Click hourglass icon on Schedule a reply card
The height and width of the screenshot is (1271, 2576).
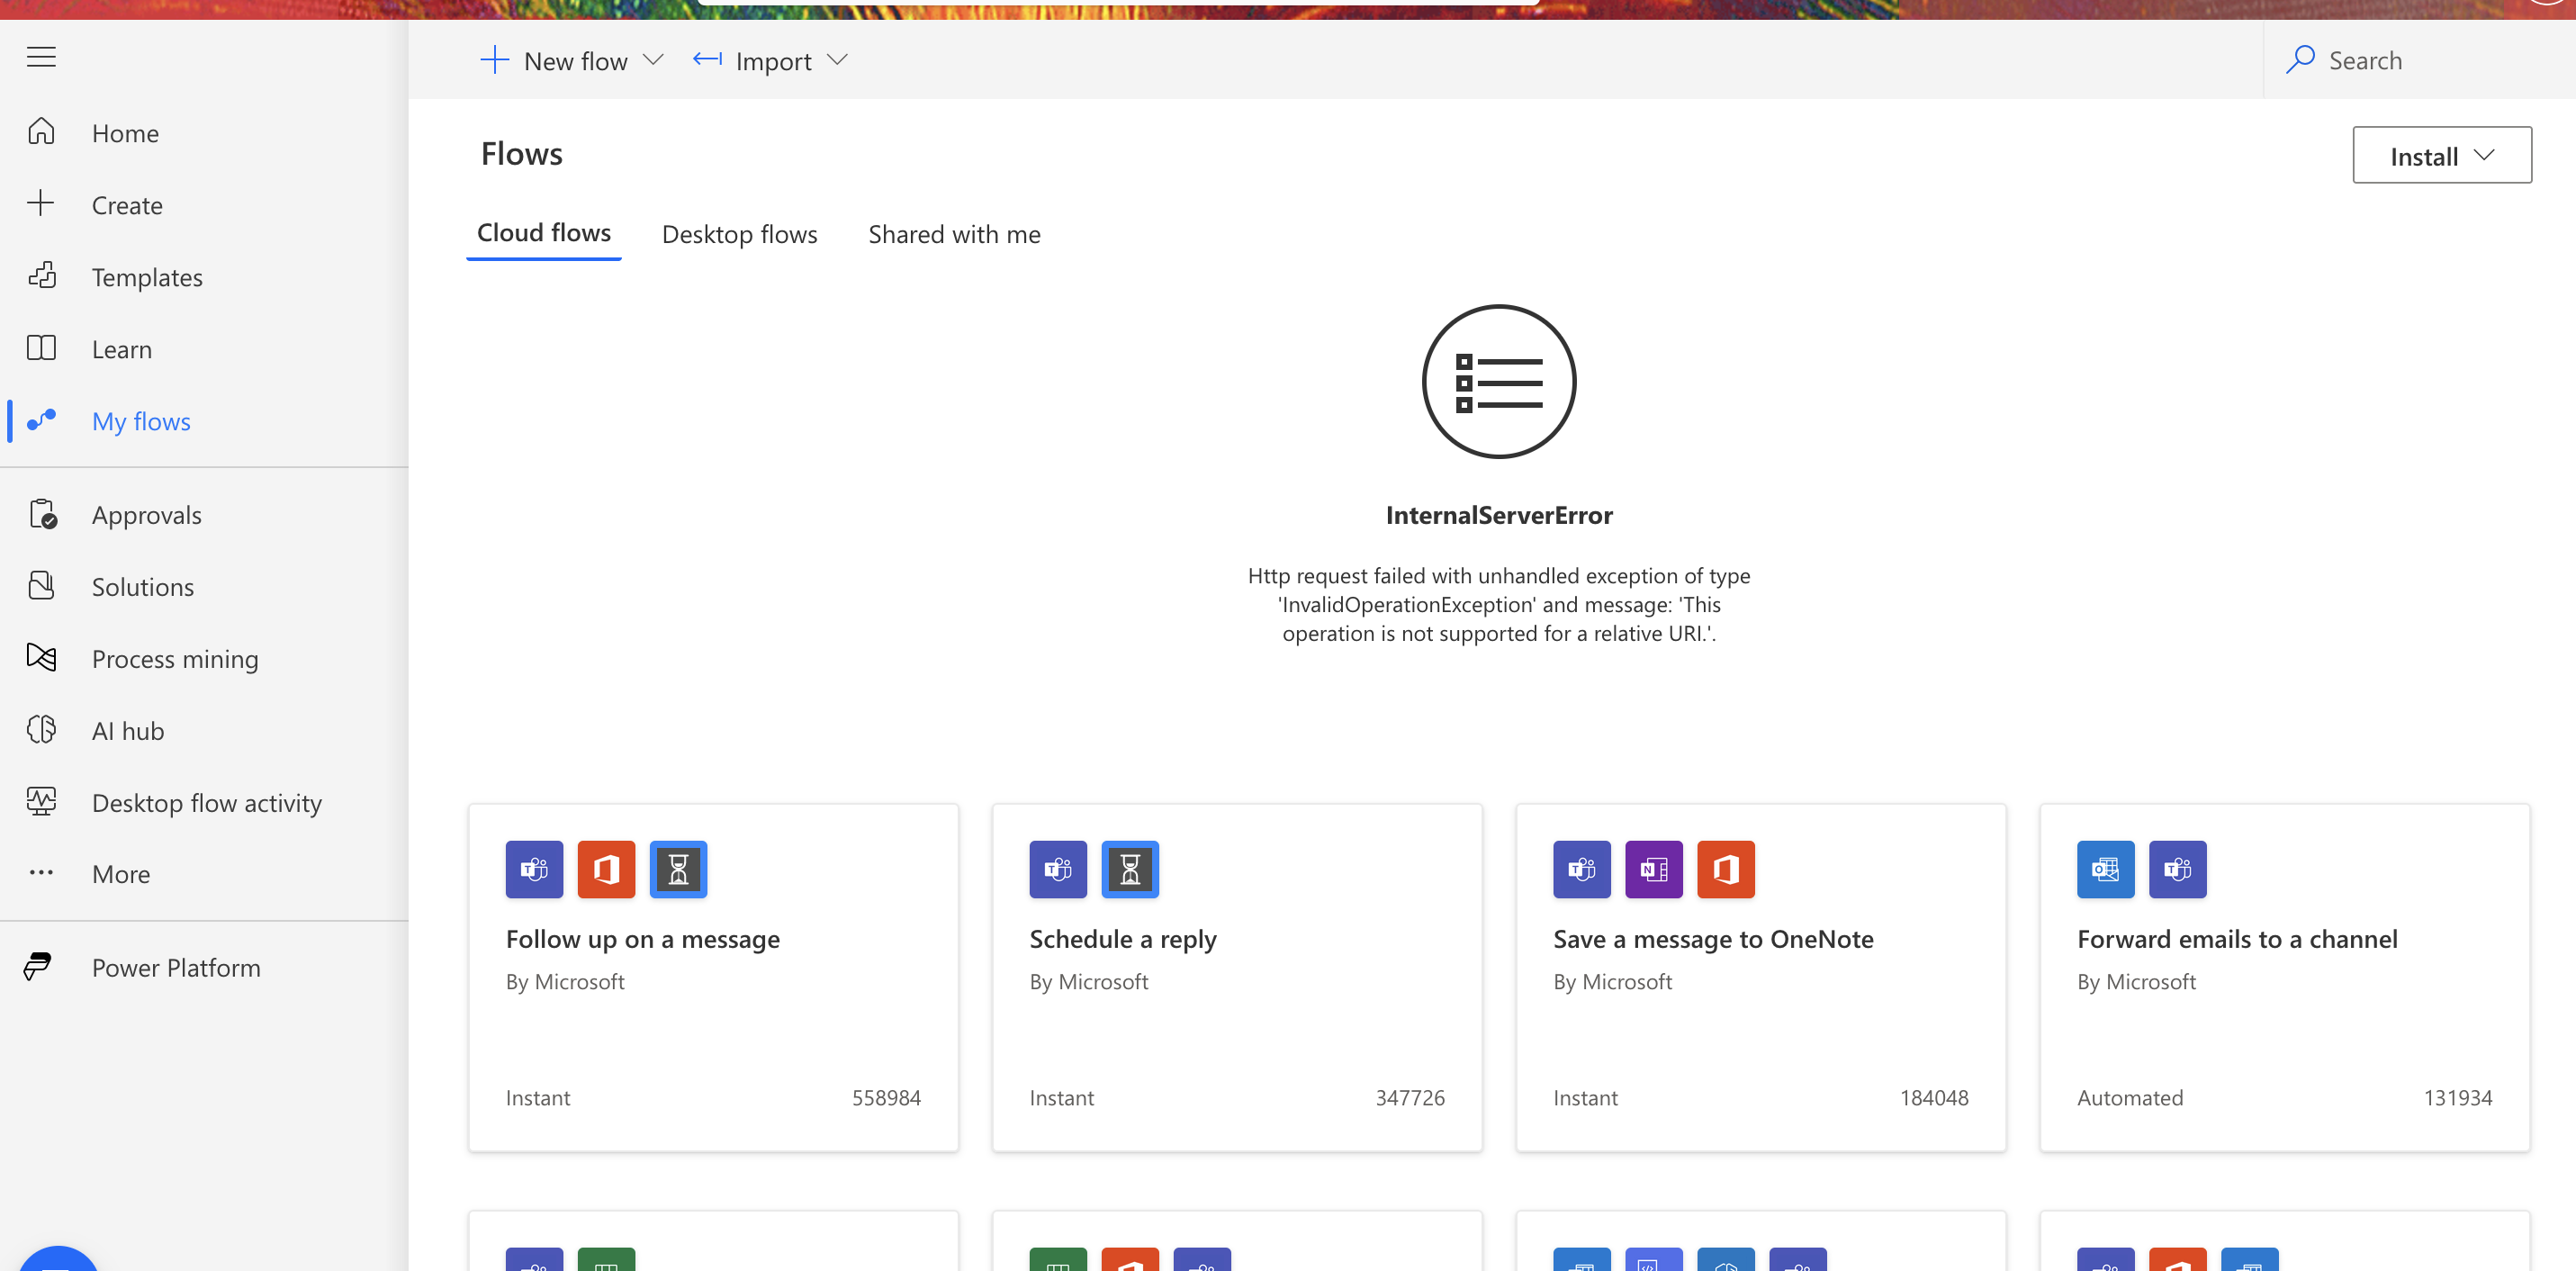[x=1130, y=869]
